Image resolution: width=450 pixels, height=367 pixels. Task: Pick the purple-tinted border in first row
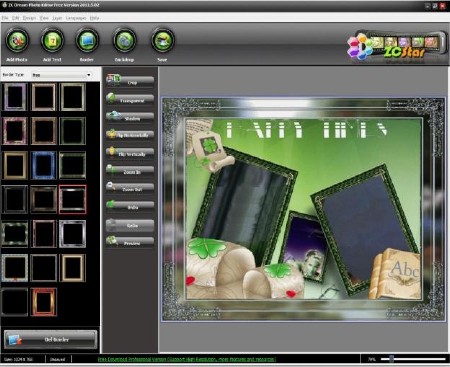tap(15, 97)
